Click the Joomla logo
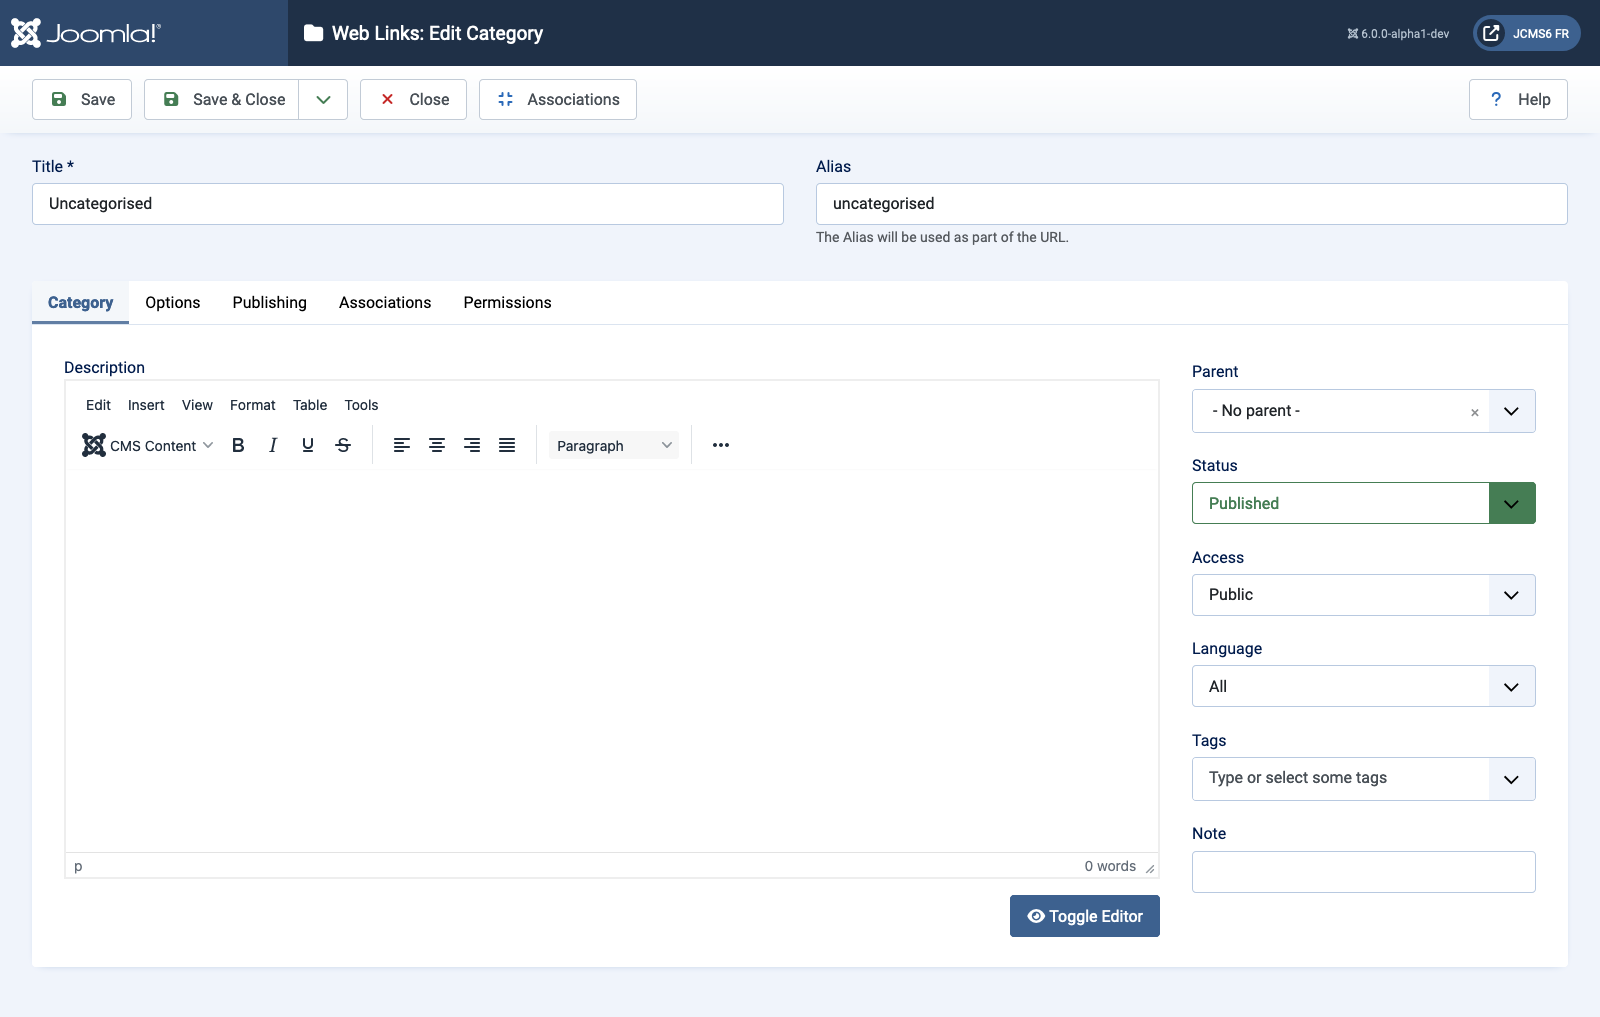 click(86, 33)
